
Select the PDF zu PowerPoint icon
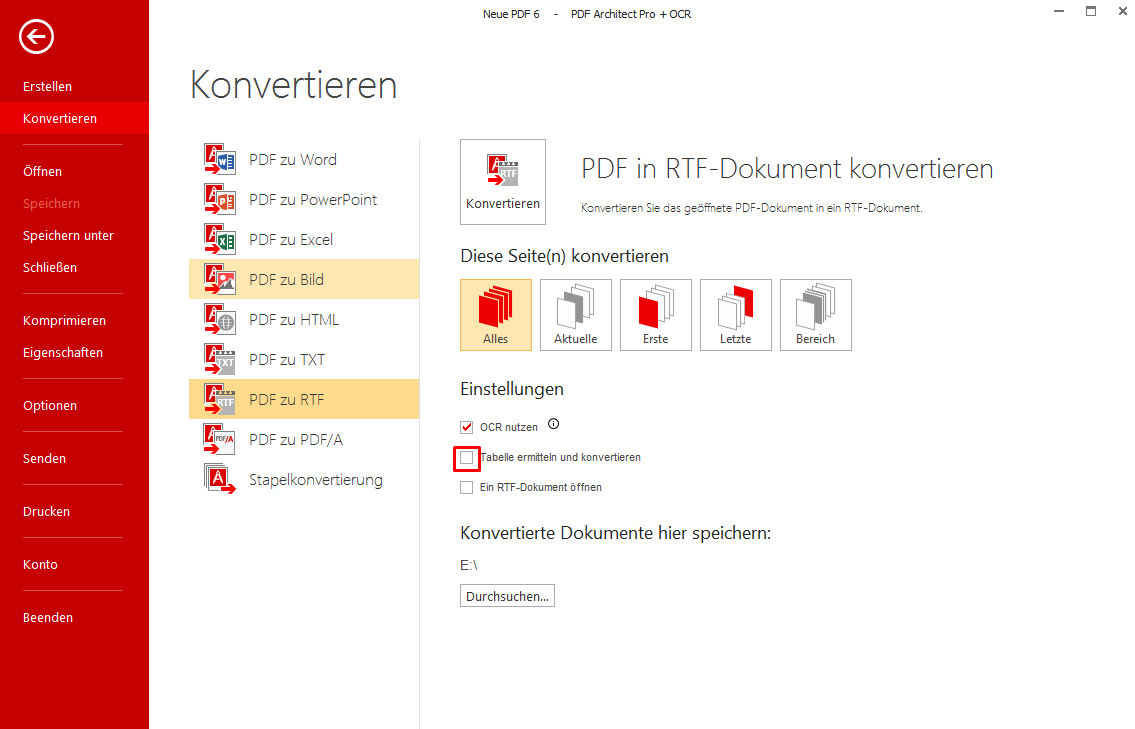(x=220, y=199)
